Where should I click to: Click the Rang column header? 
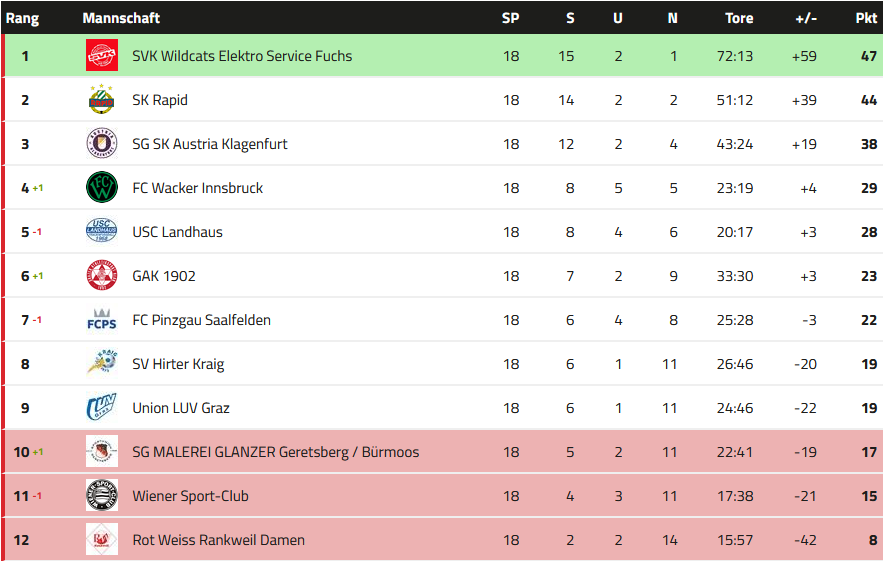pos(22,18)
